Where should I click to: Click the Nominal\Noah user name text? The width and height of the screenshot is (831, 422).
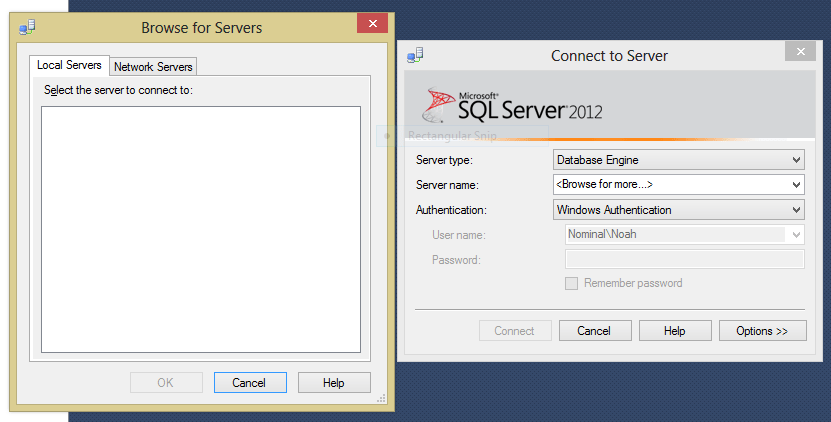coord(602,234)
